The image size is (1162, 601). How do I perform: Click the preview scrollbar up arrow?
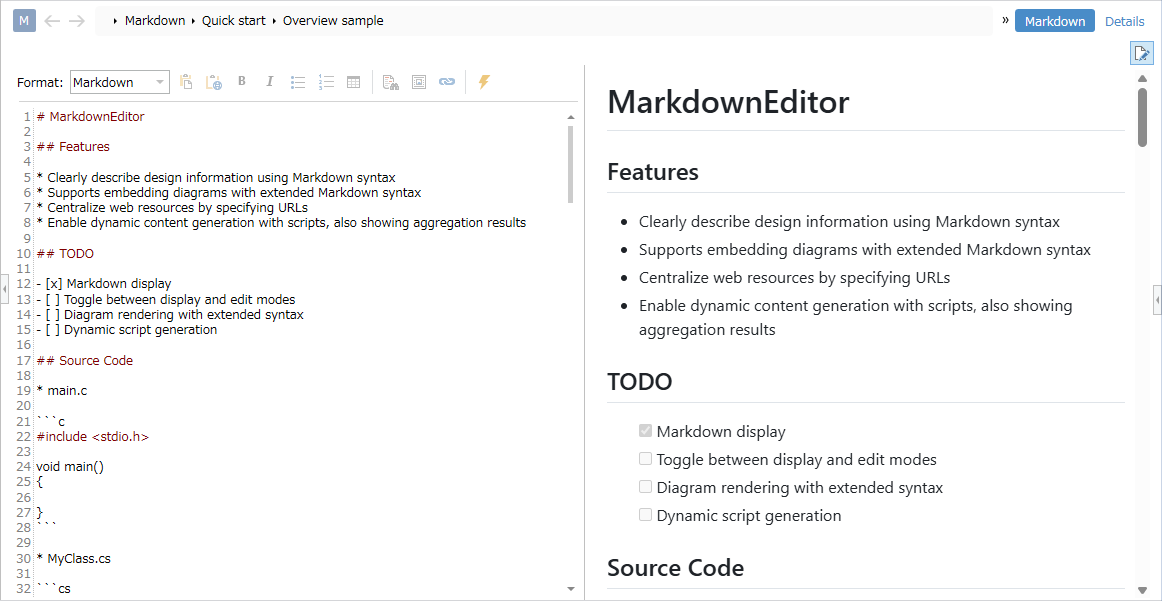pyautogui.click(x=1143, y=79)
